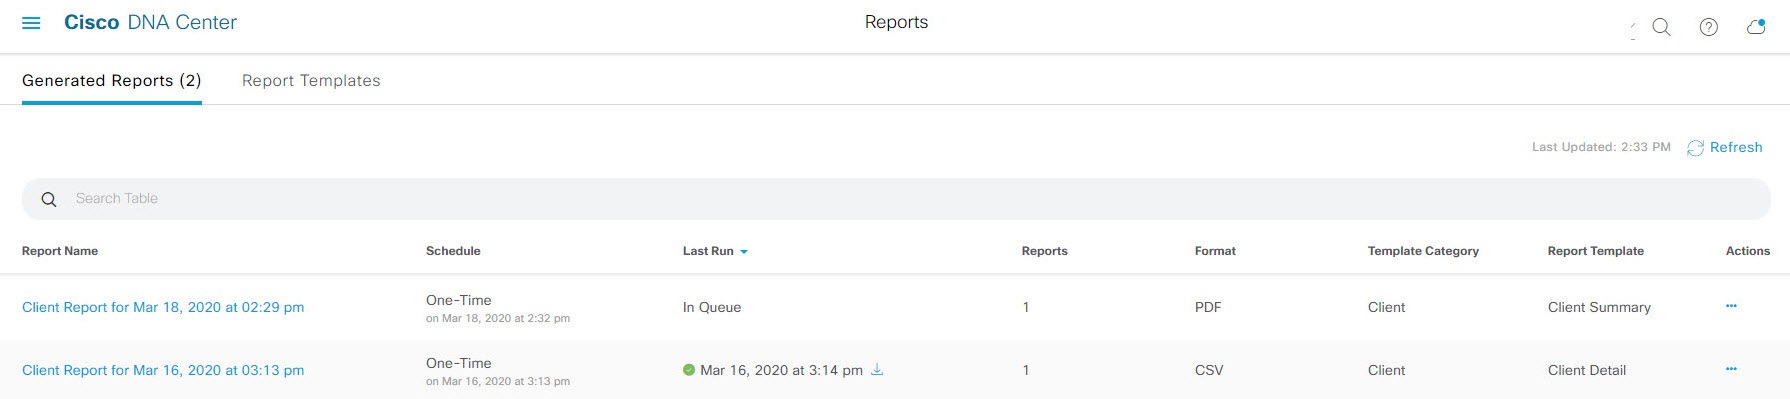The height and width of the screenshot is (399, 1790).
Task: Click the Refresh circular arrows icon
Action: [1695, 148]
